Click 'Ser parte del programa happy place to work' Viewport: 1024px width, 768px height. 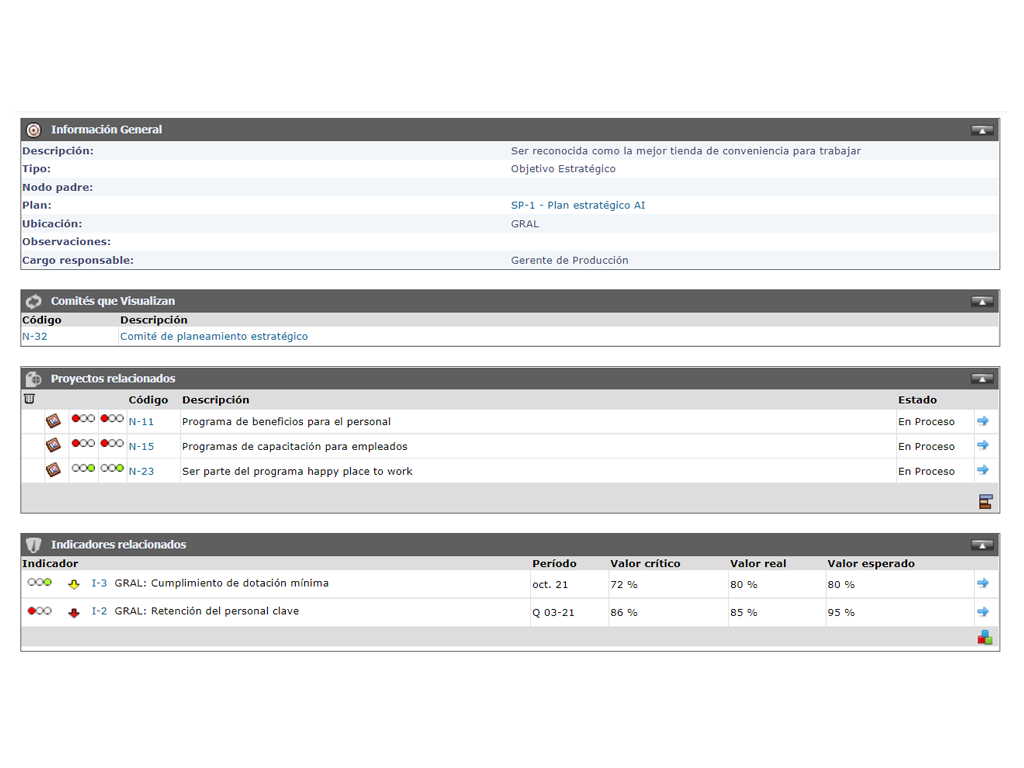(x=297, y=472)
